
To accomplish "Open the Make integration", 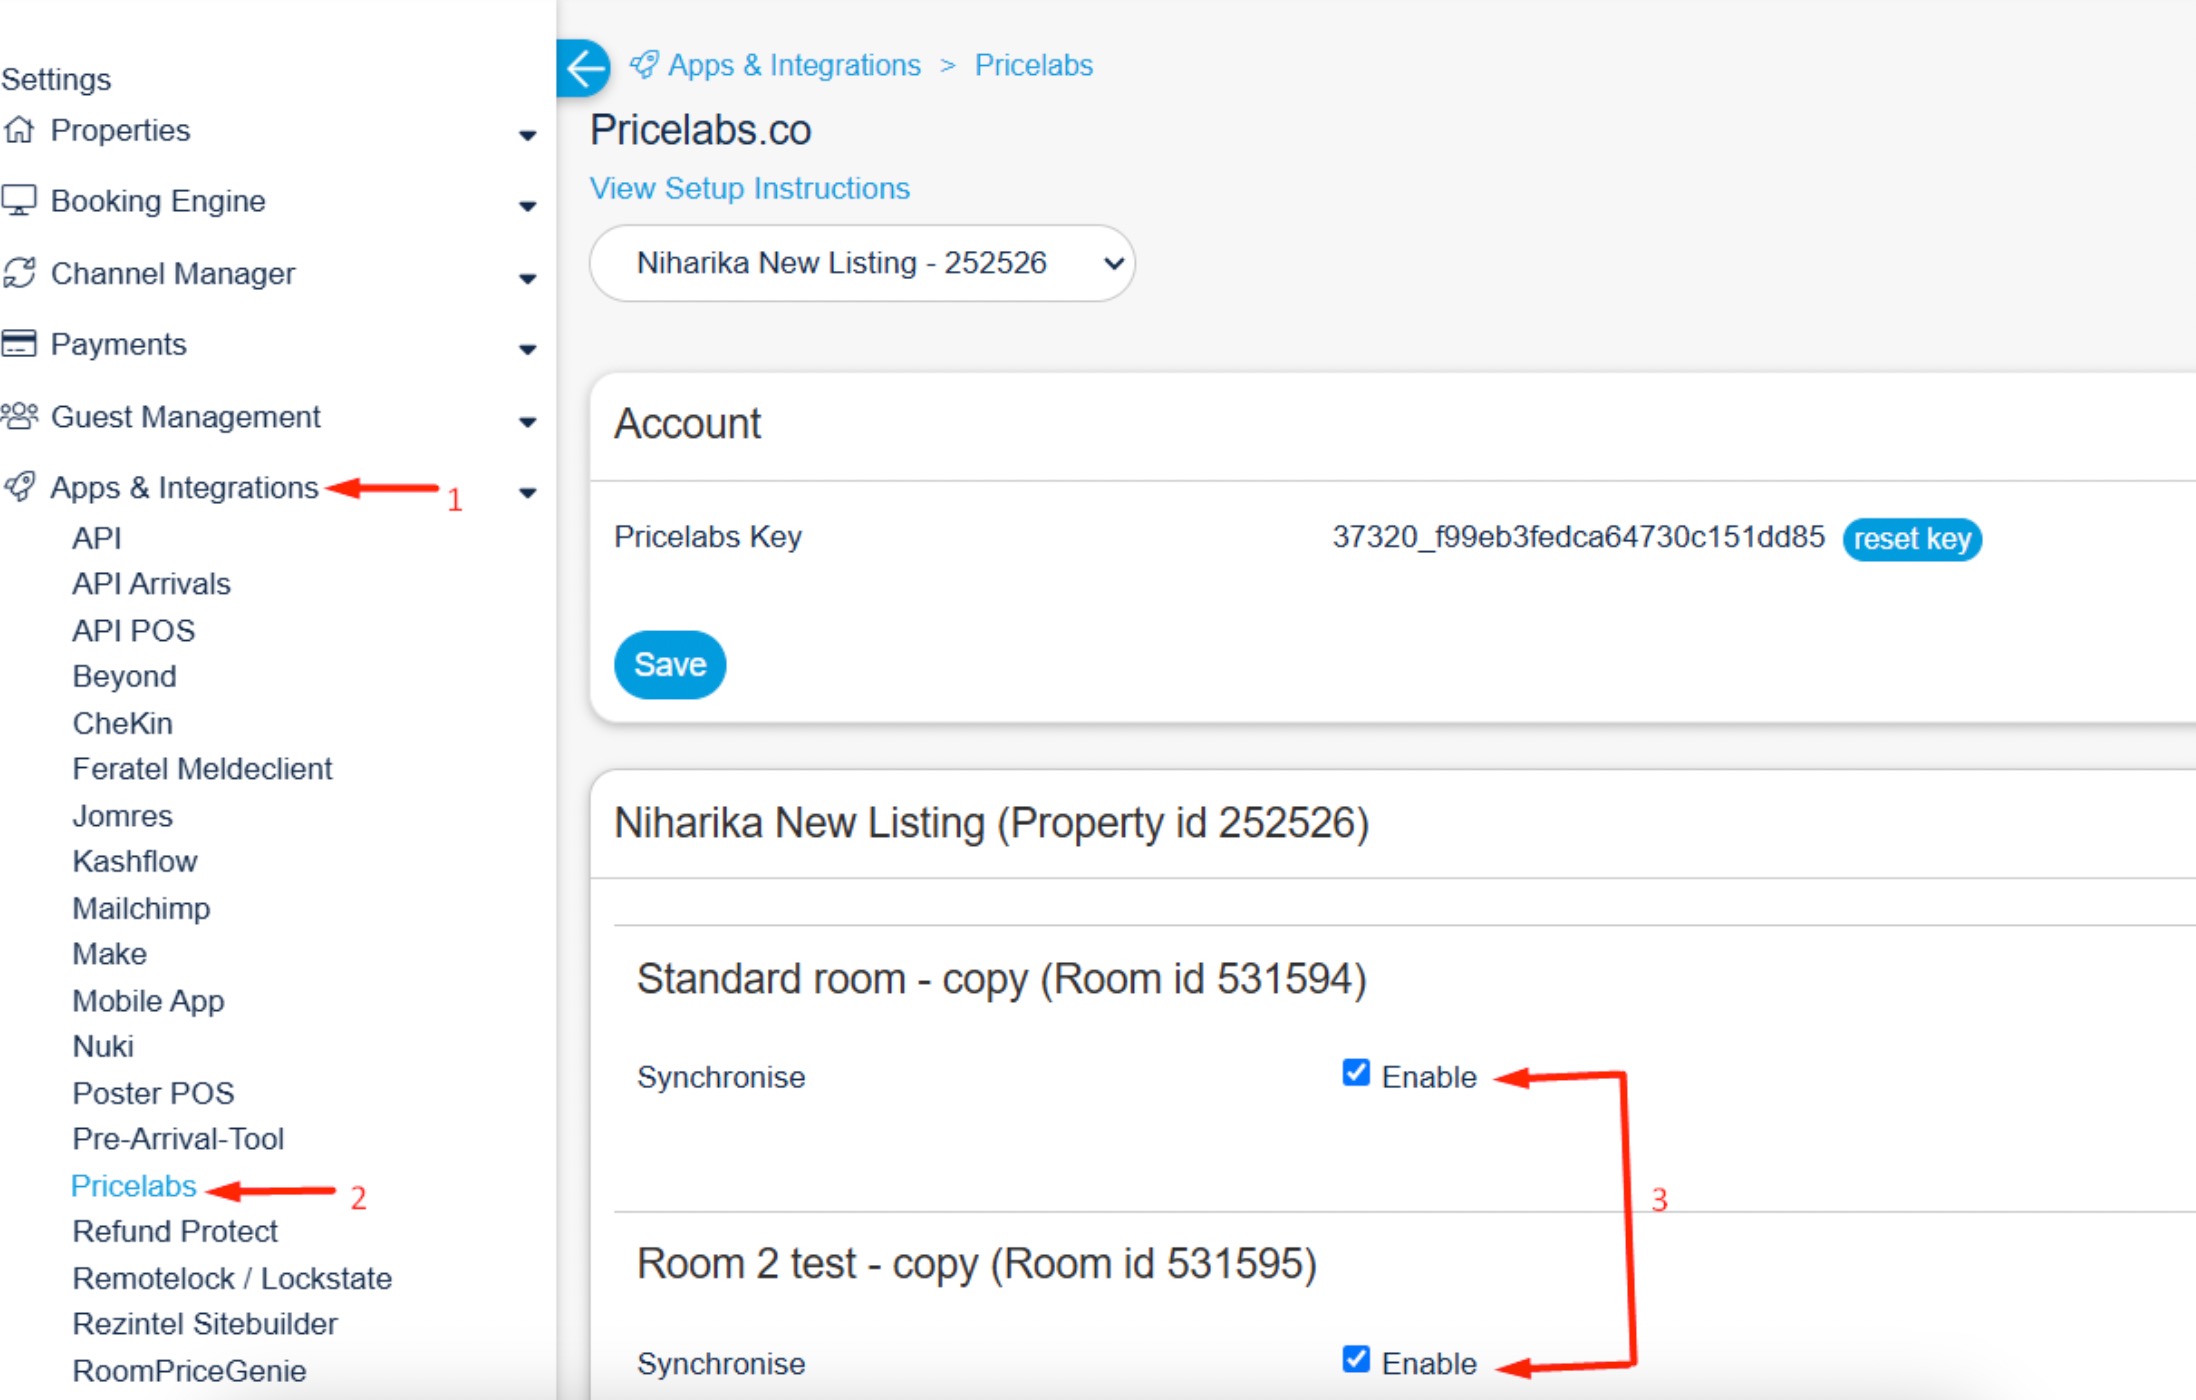I will [x=109, y=953].
